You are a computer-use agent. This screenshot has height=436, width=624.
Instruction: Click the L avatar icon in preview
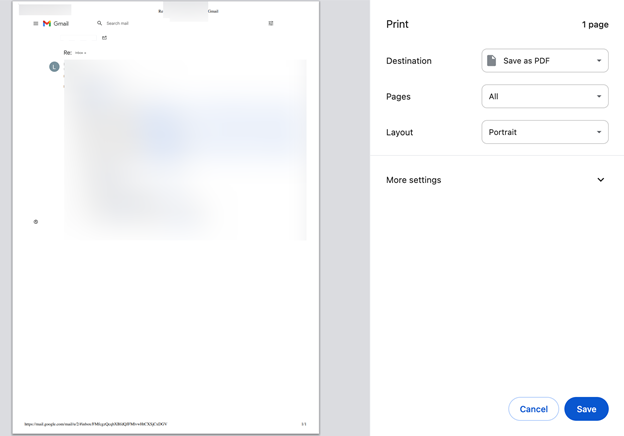[54, 67]
